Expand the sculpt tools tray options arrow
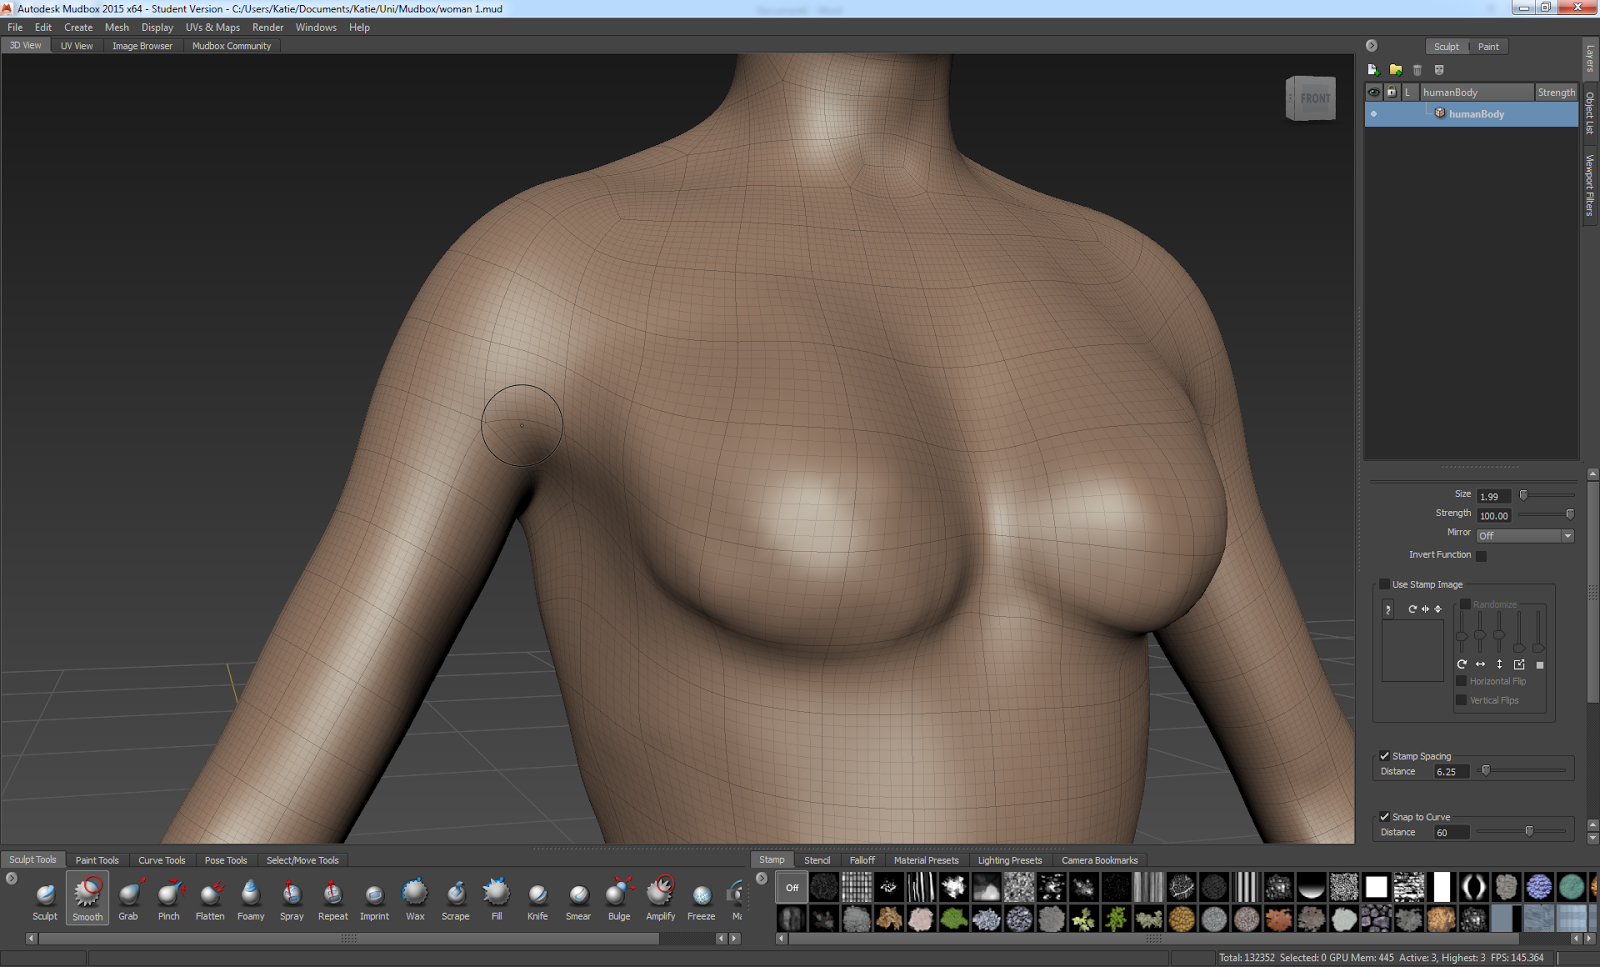 click(x=12, y=878)
